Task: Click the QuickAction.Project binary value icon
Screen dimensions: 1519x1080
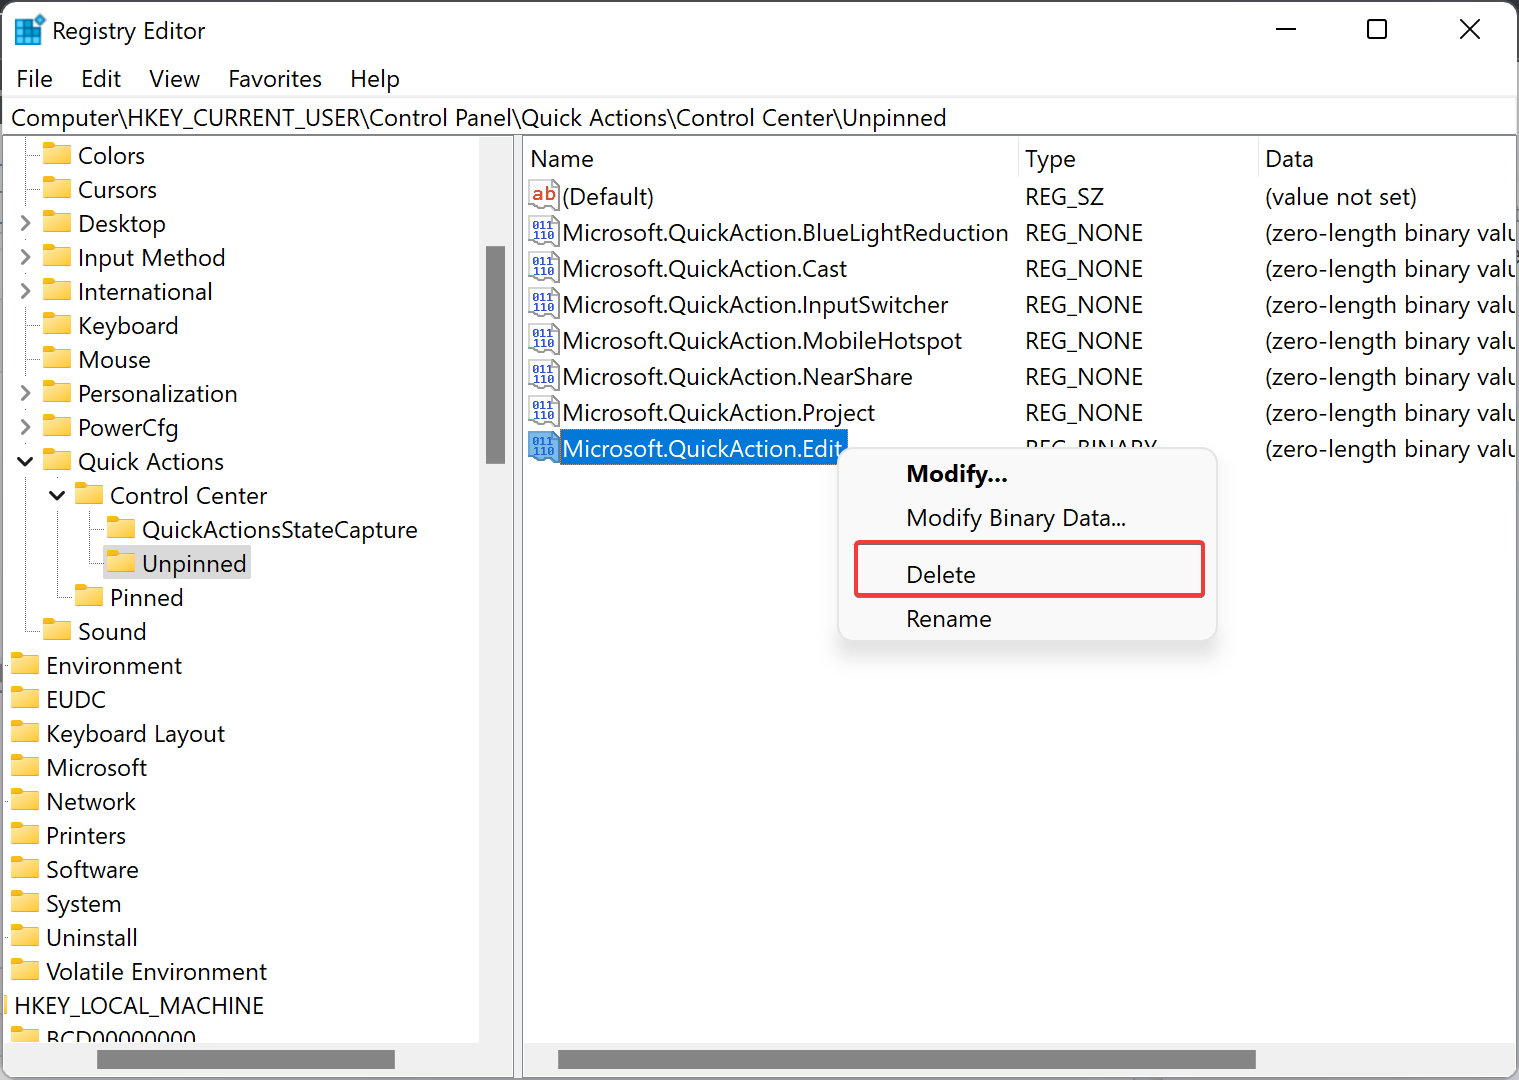Action: (x=544, y=411)
